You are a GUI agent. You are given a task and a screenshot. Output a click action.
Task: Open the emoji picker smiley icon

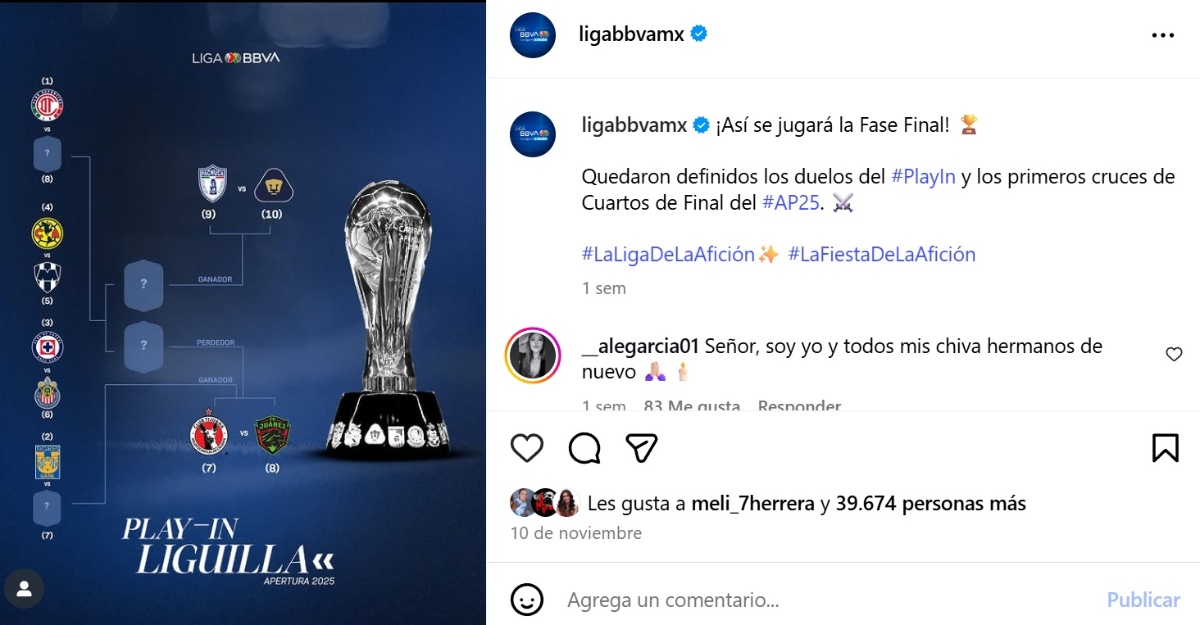[527, 600]
